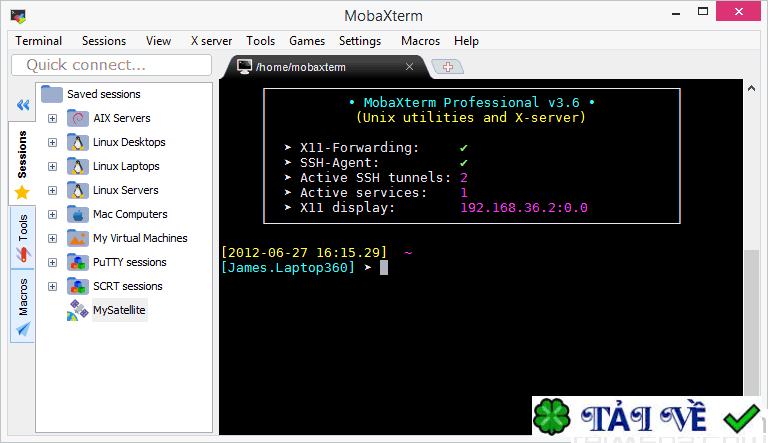Click the terminal scrollbar up arrow

[751, 89]
